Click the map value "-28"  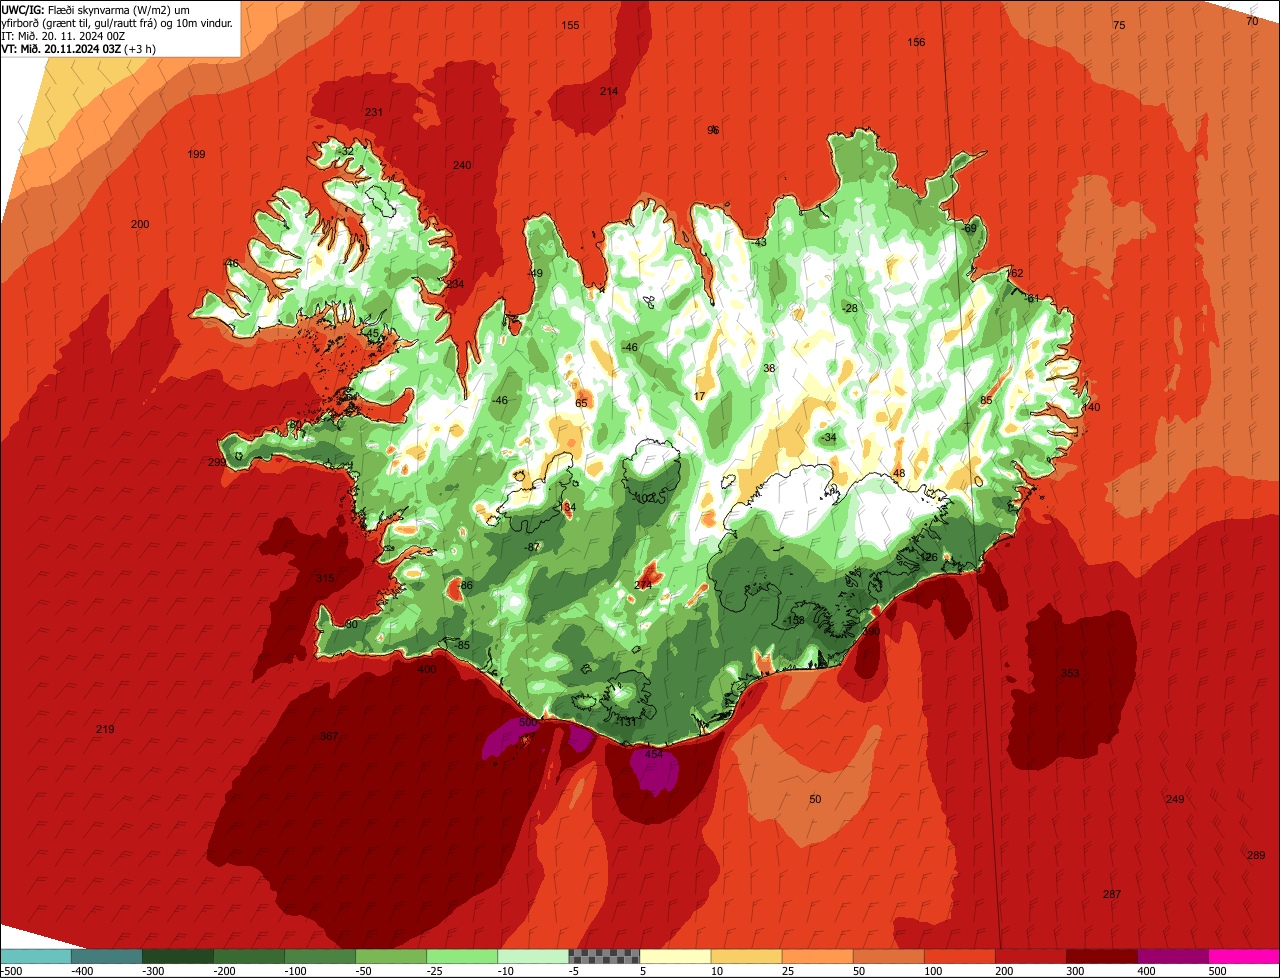click(x=850, y=308)
